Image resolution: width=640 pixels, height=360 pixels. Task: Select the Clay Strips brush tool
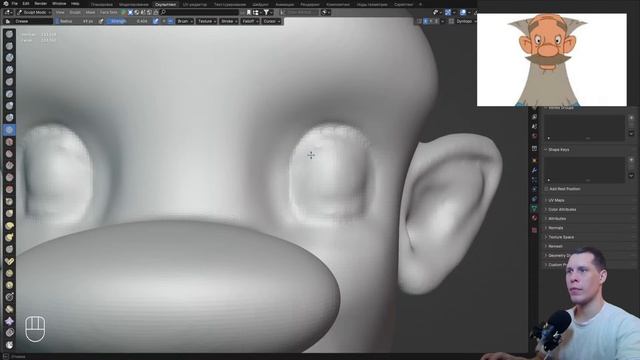(9, 70)
